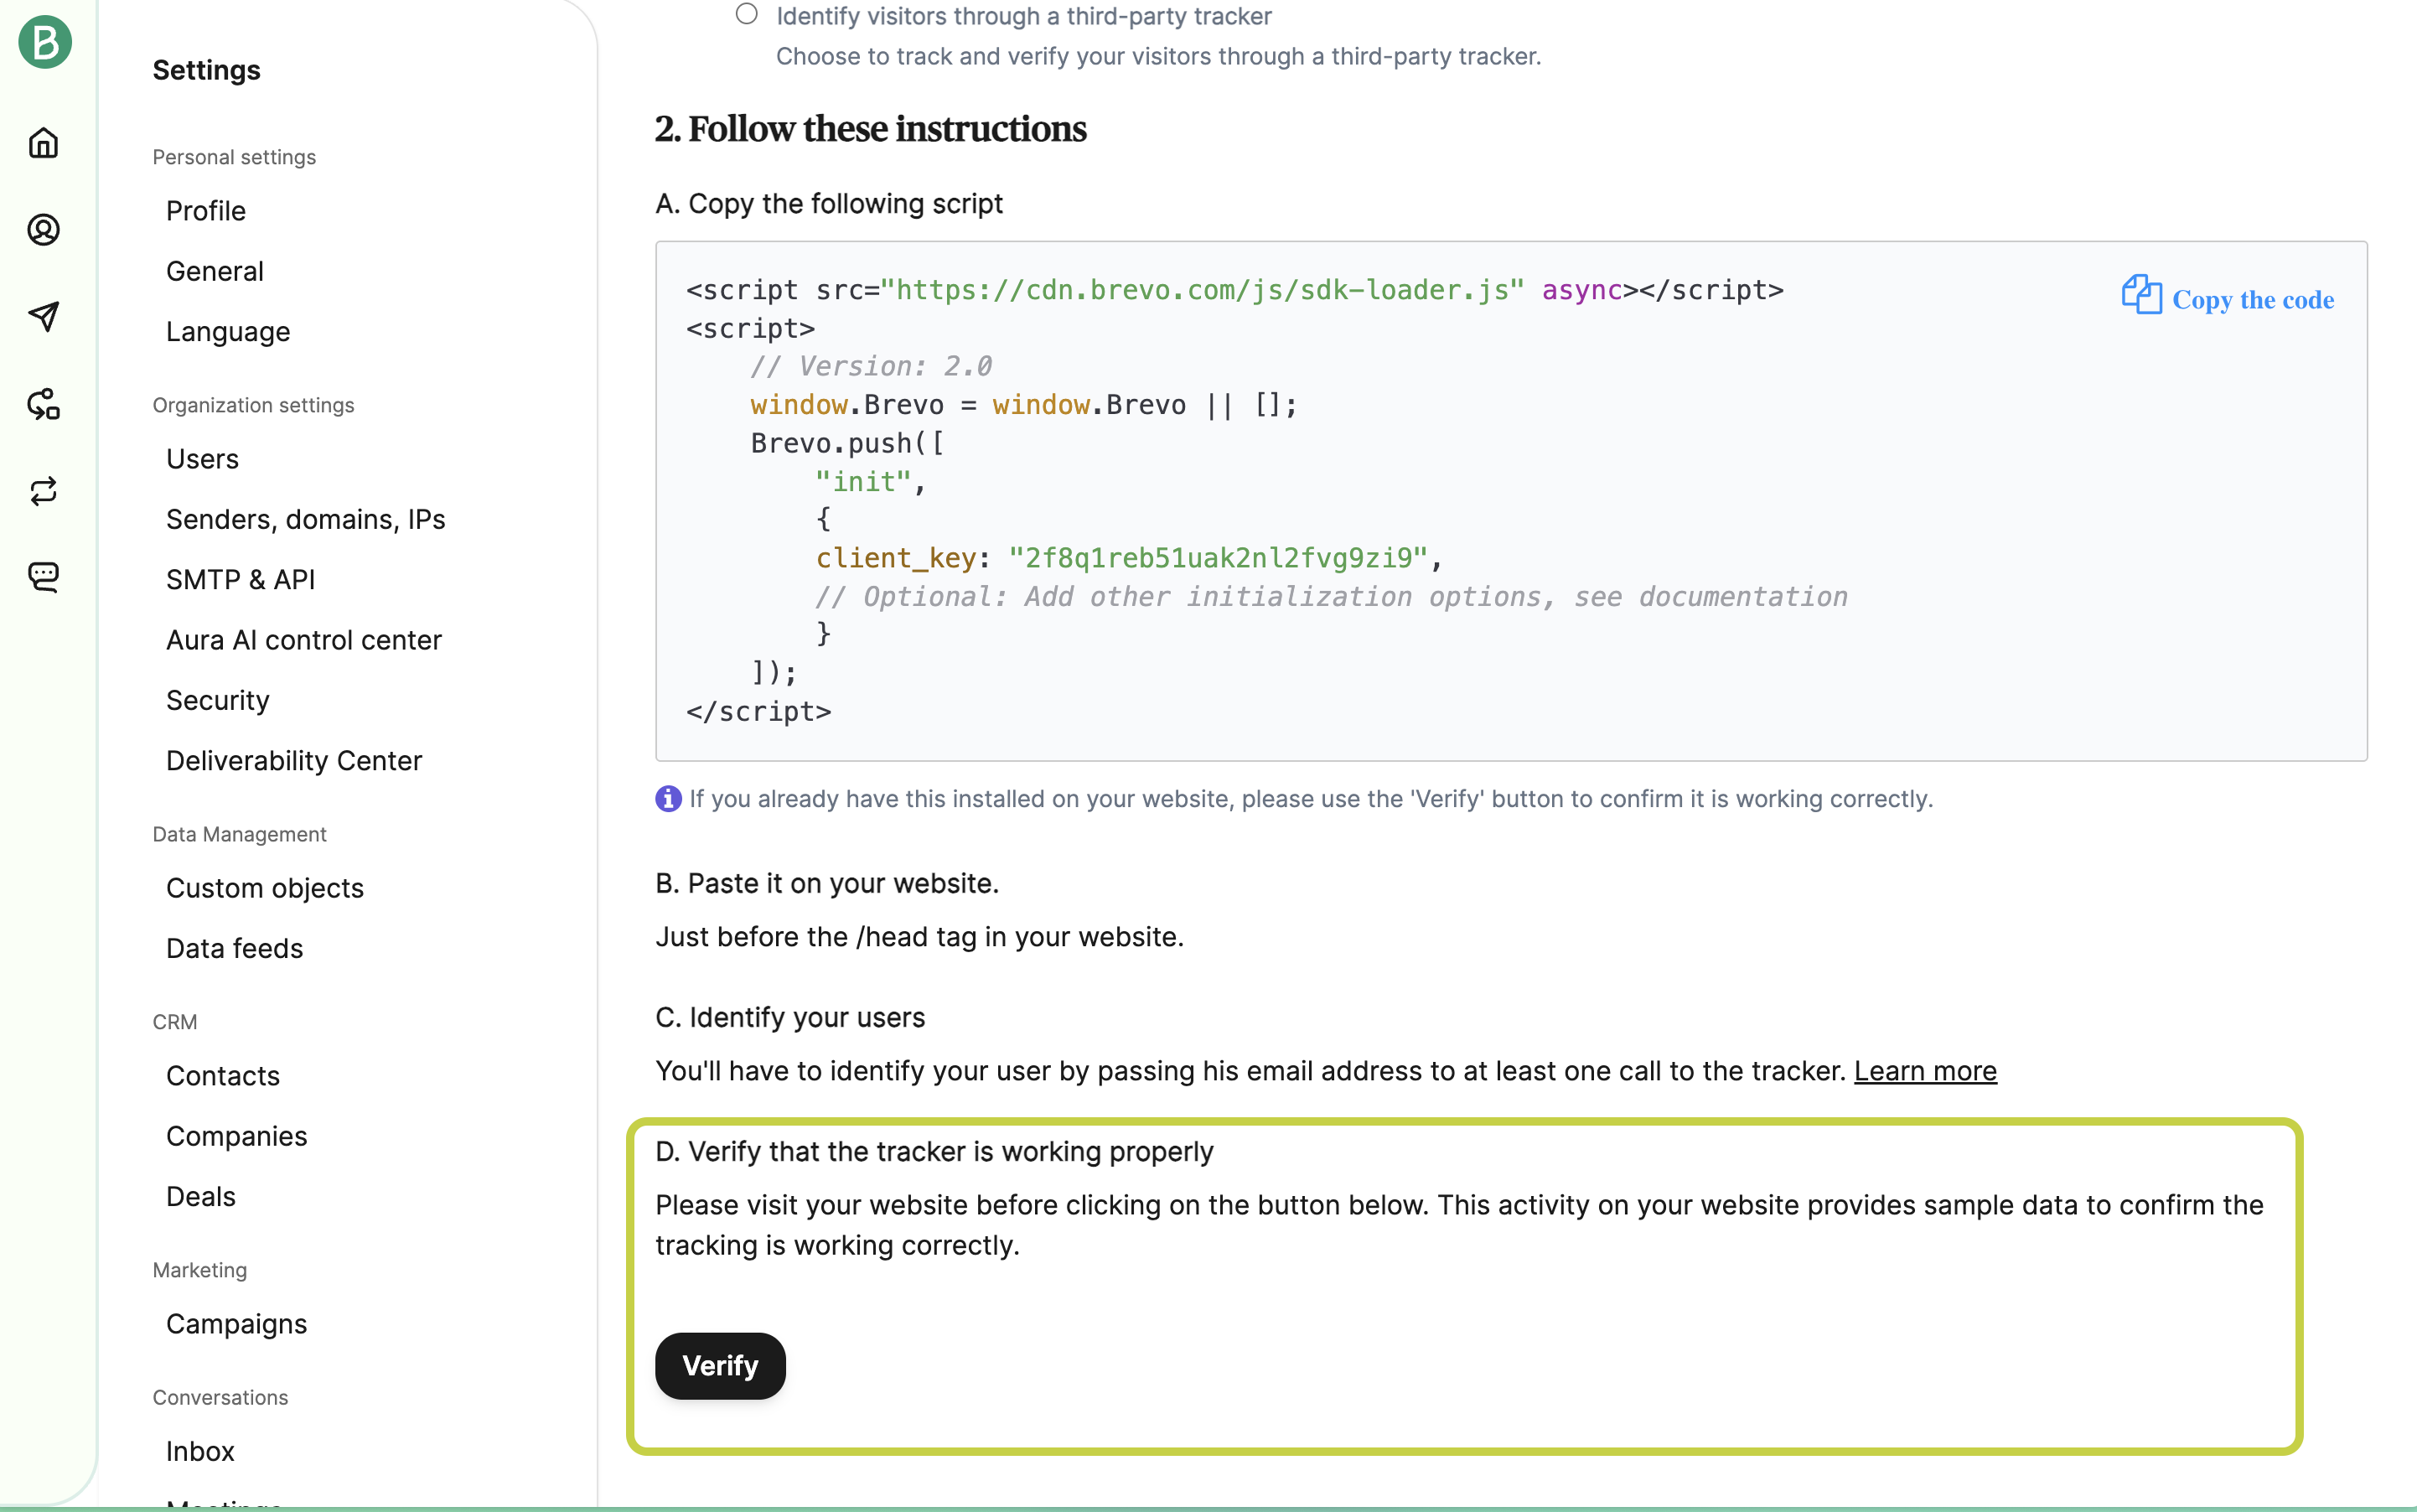Click the sdk-loader.js URL in the script
The height and width of the screenshot is (1512, 2417).
tap(1202, 290)
